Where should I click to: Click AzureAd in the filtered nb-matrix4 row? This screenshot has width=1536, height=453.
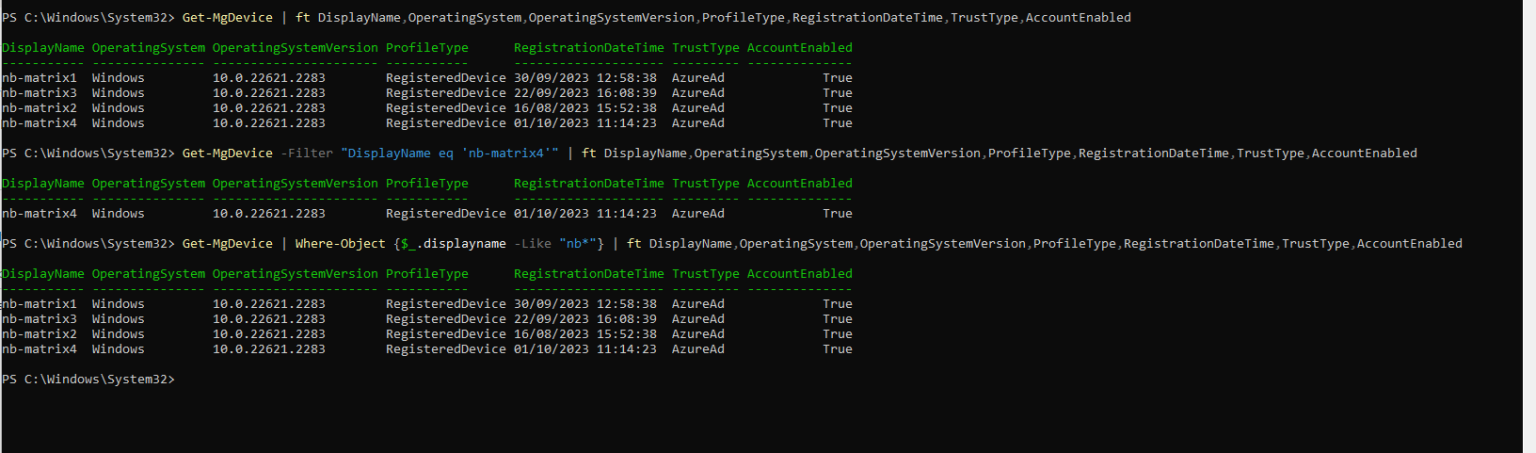click(x=698, y=214)
